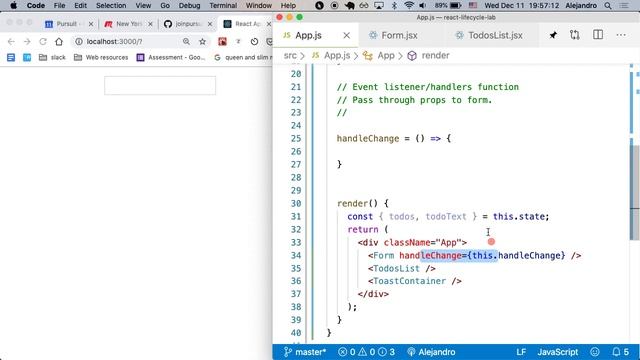Open the Web resources bookmarks folder

point(101,58)
